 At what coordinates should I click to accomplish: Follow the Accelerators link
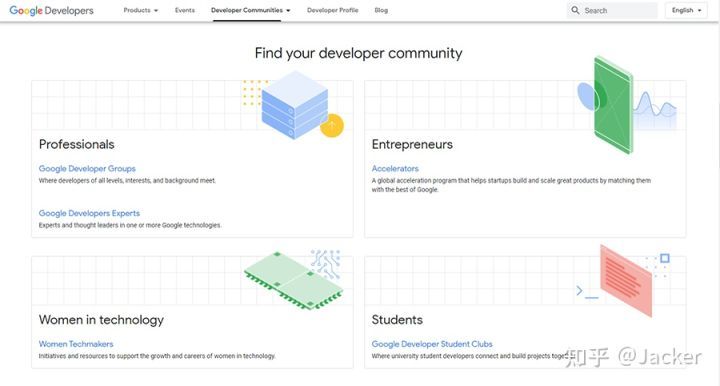pyautogui.click(x=395, y=168)
